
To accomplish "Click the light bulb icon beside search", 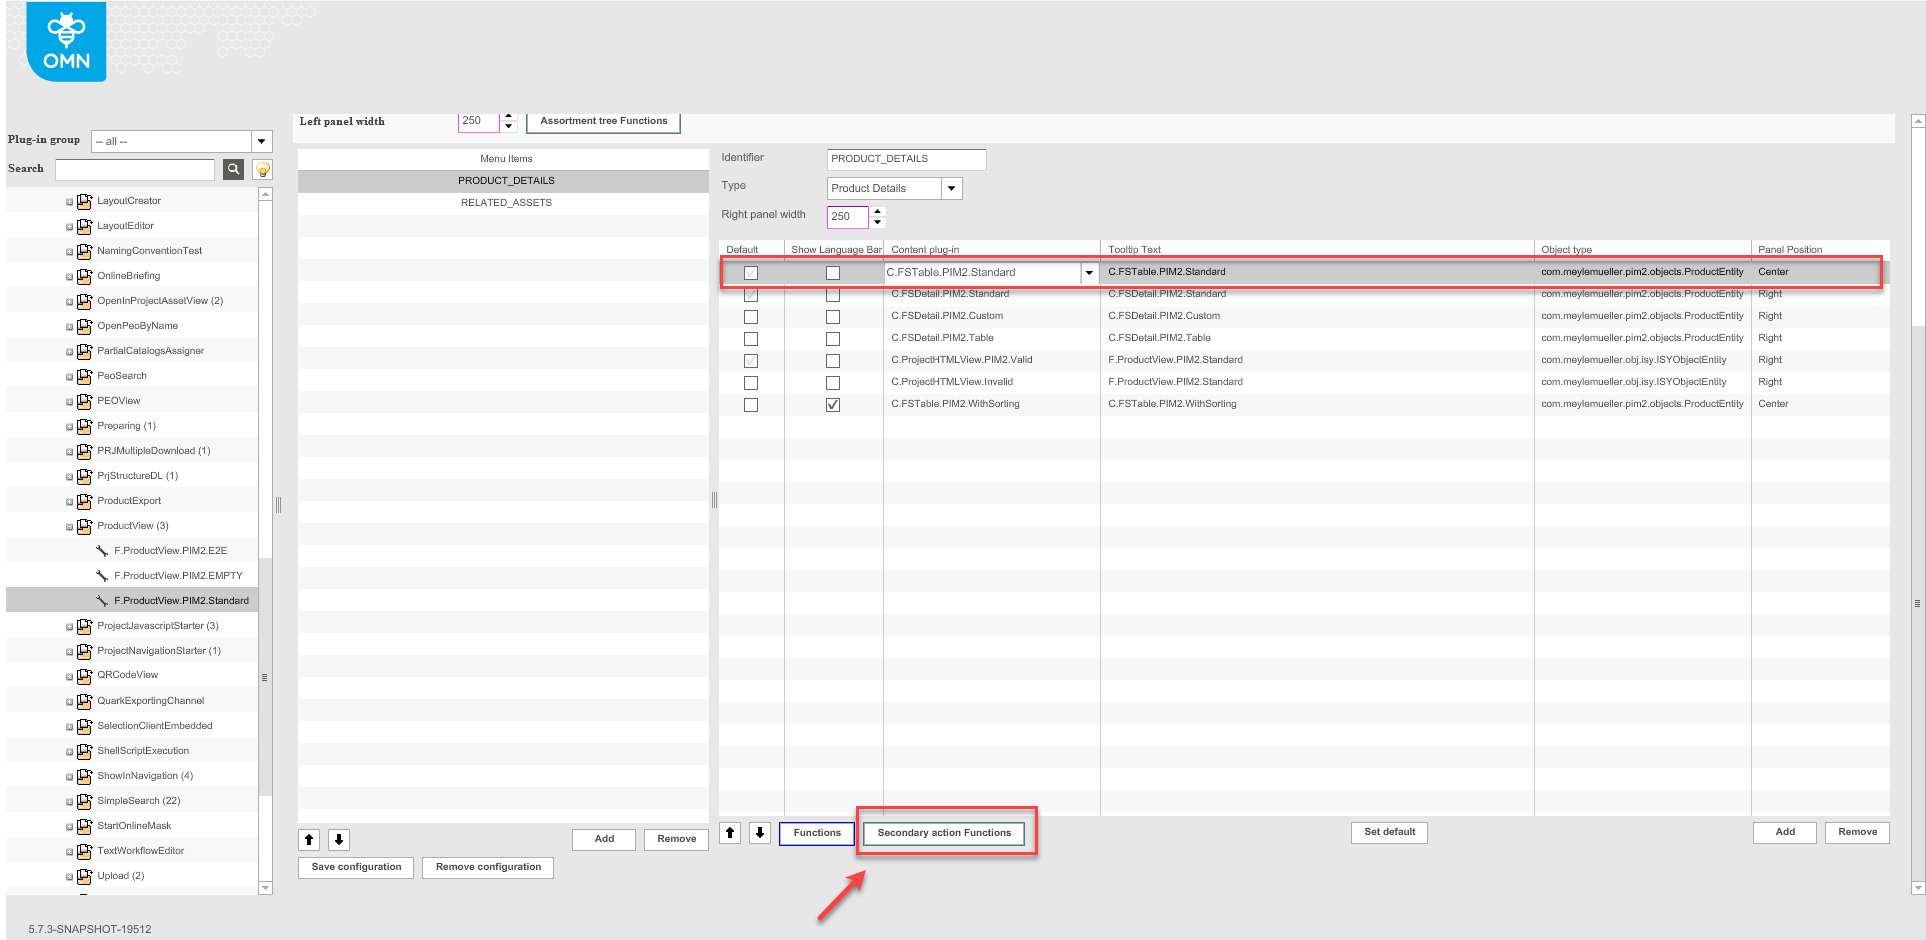I will [260, 169].
